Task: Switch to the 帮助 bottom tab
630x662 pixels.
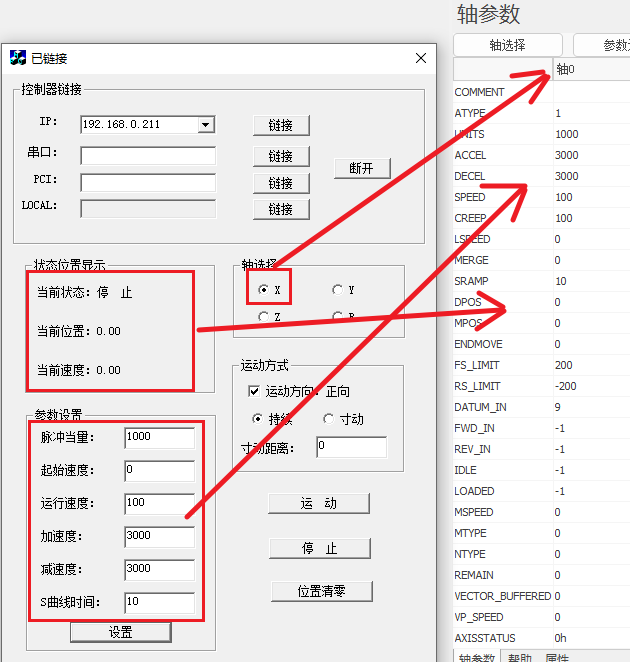Action: (x=519, y=657)
